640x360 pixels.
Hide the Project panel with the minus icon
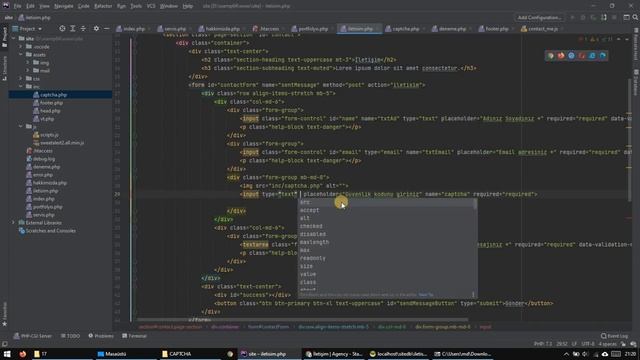click(107, 29)
